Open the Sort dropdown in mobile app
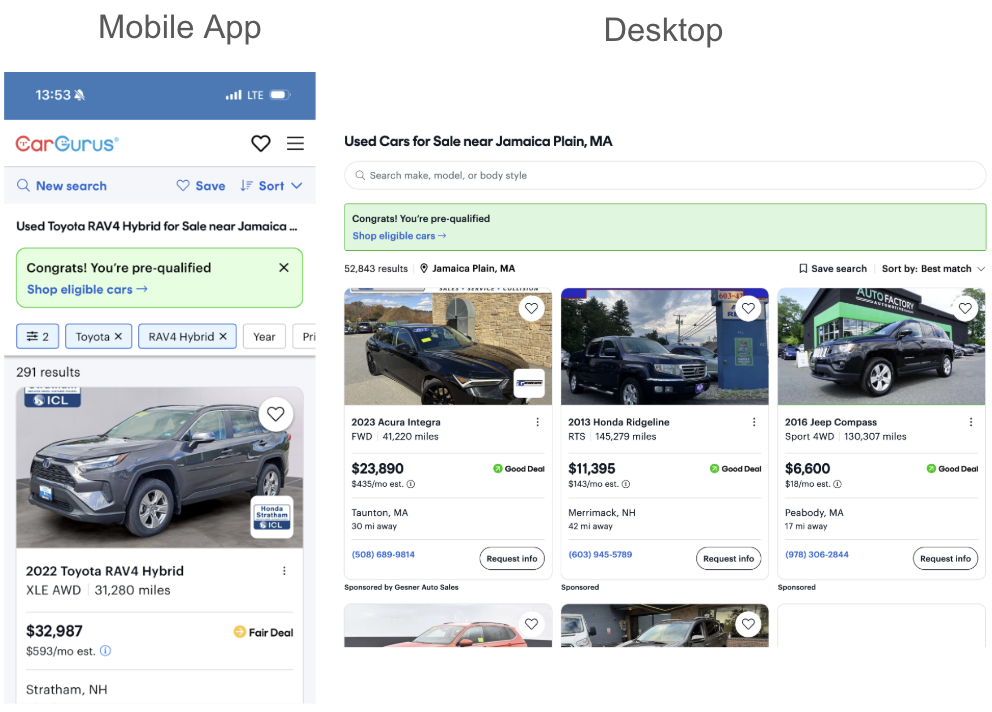The width and height of the screenshot is (992, 712). (x=271, y=185)
